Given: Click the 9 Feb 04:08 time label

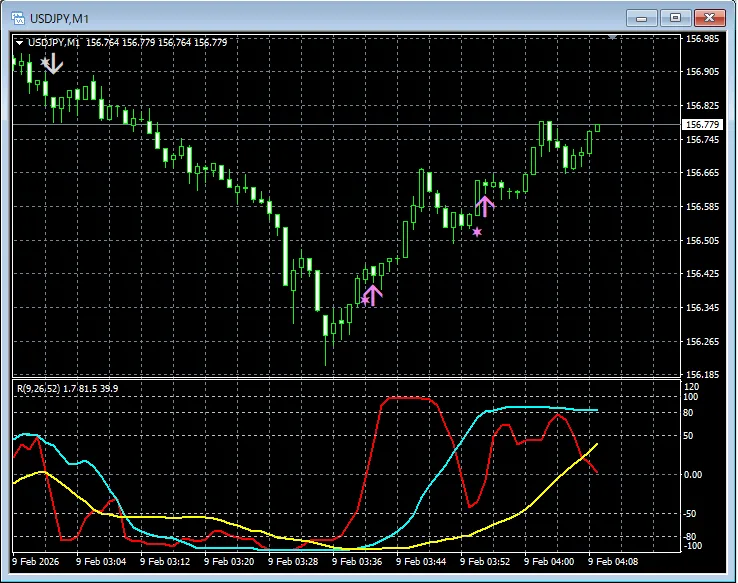Looking at the screenshot, I should pos(611,562).
